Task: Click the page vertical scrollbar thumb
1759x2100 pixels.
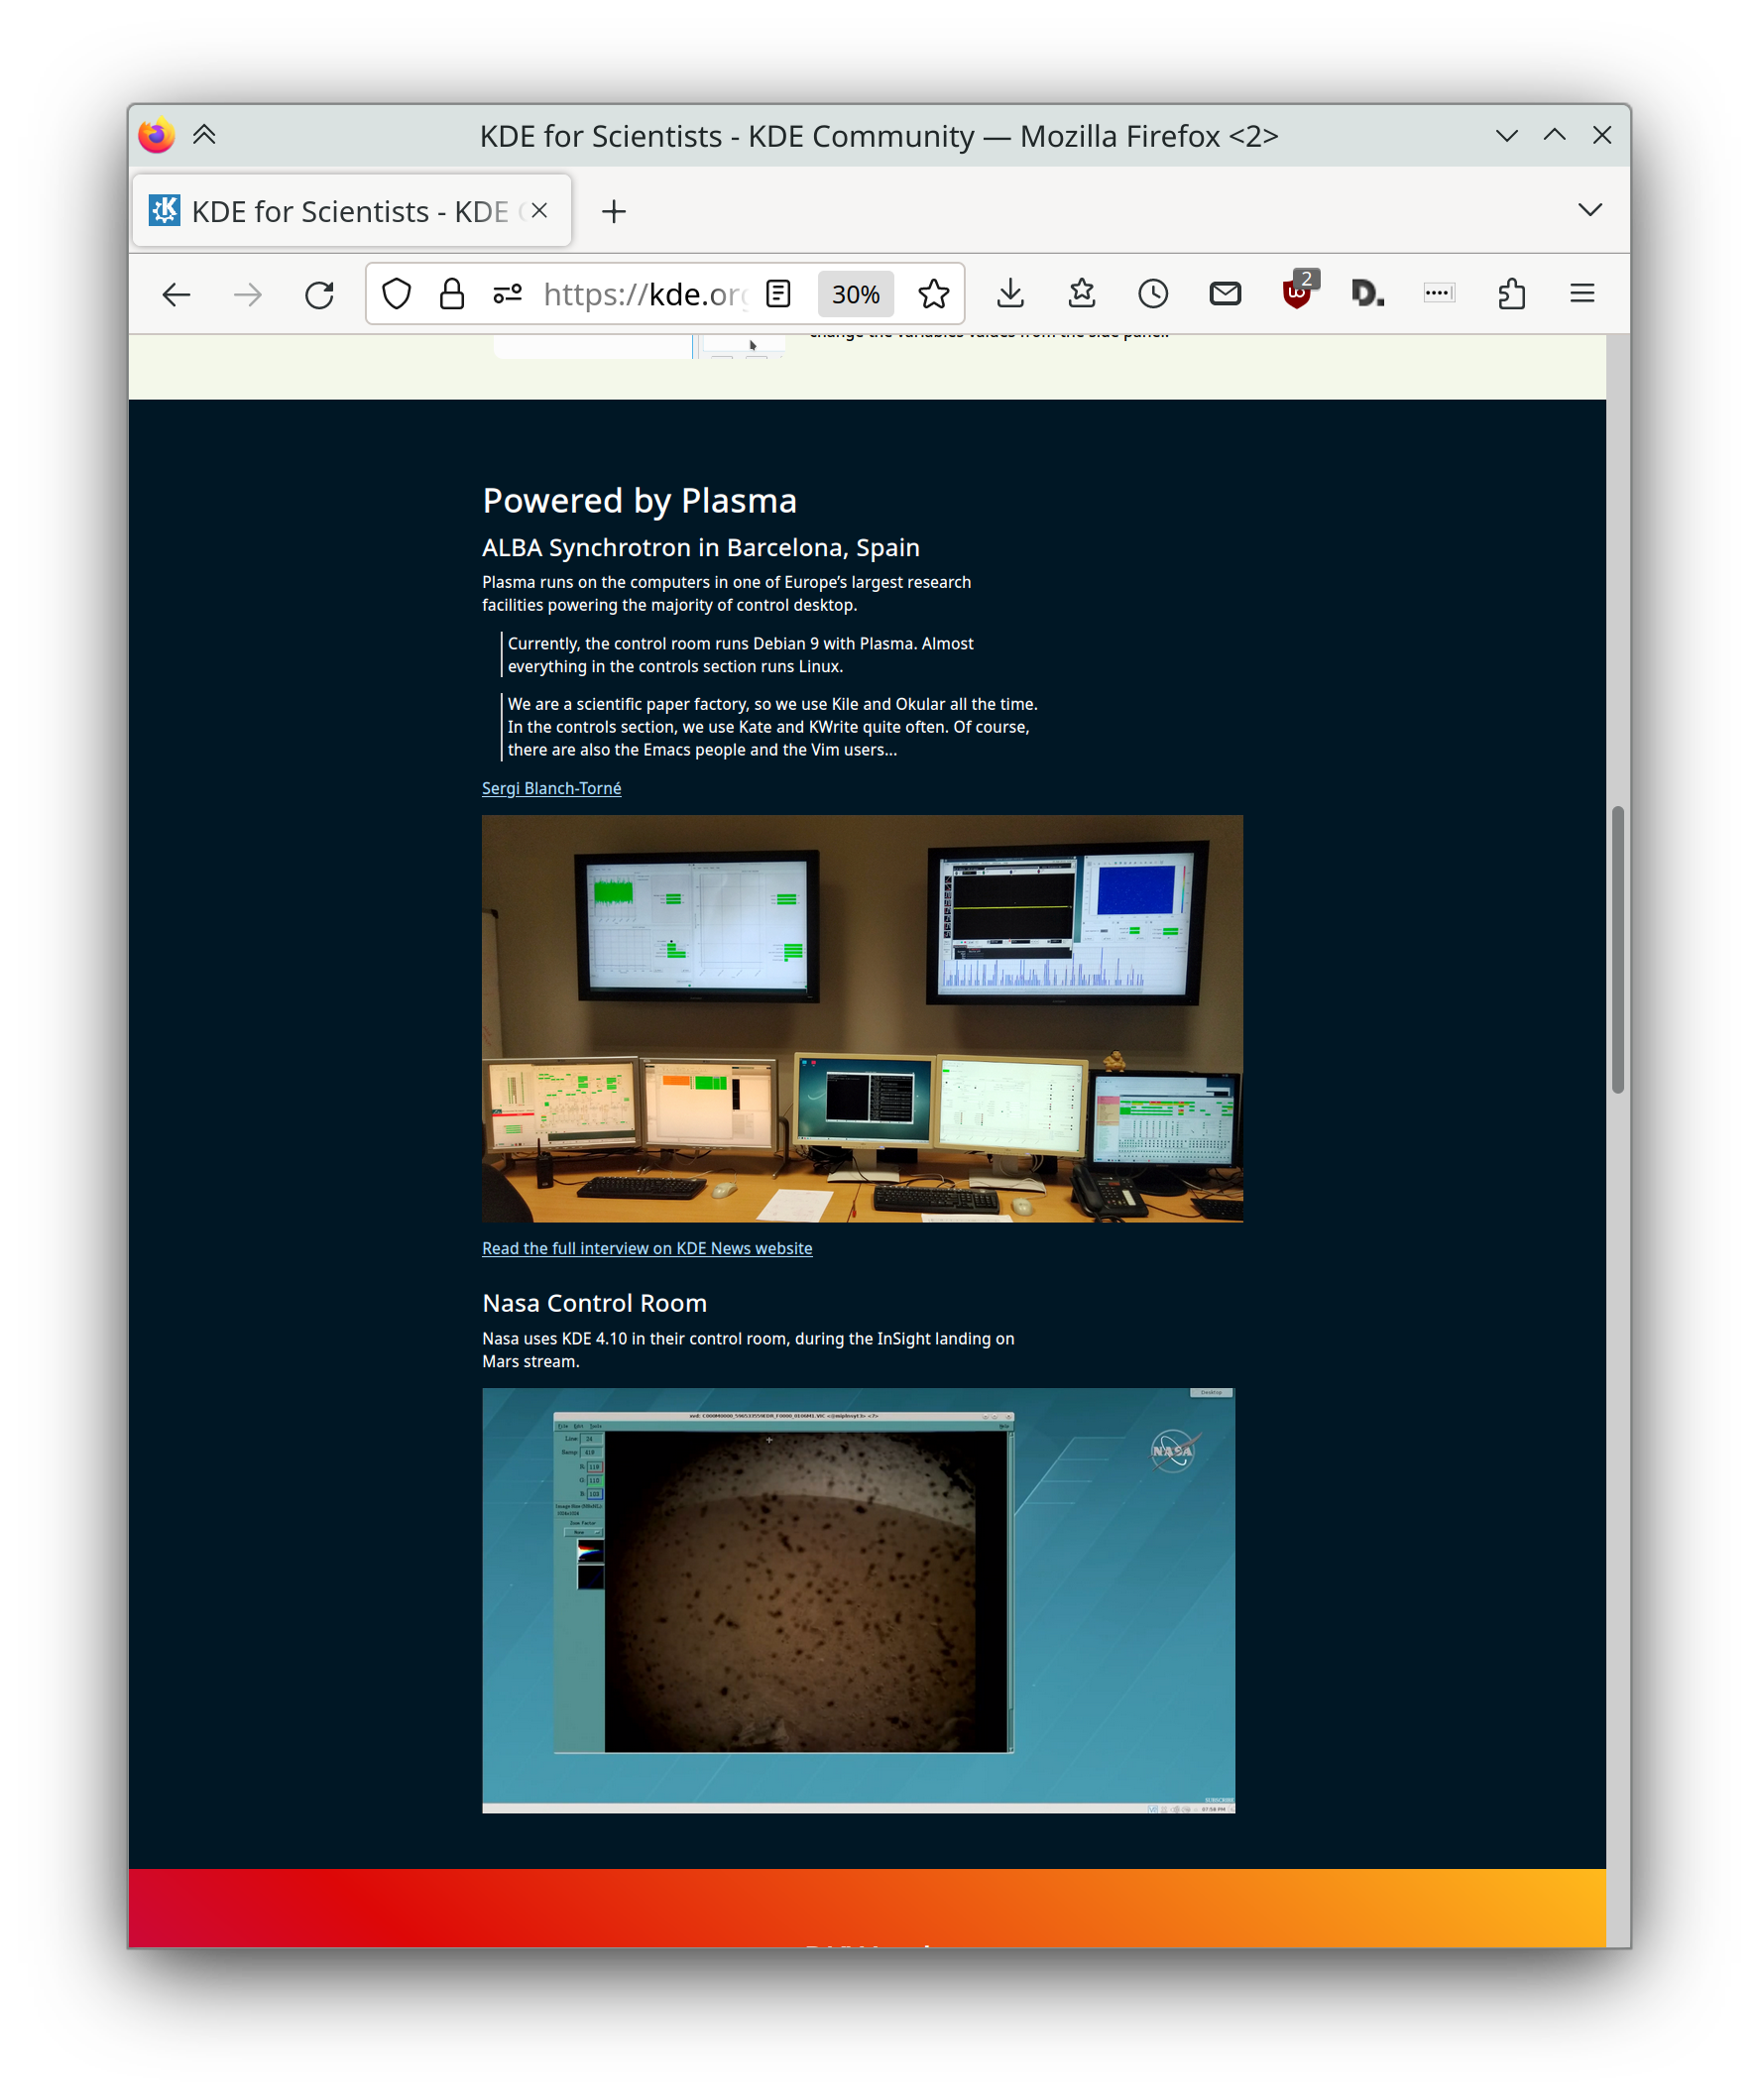Action: click(1617, 950)
